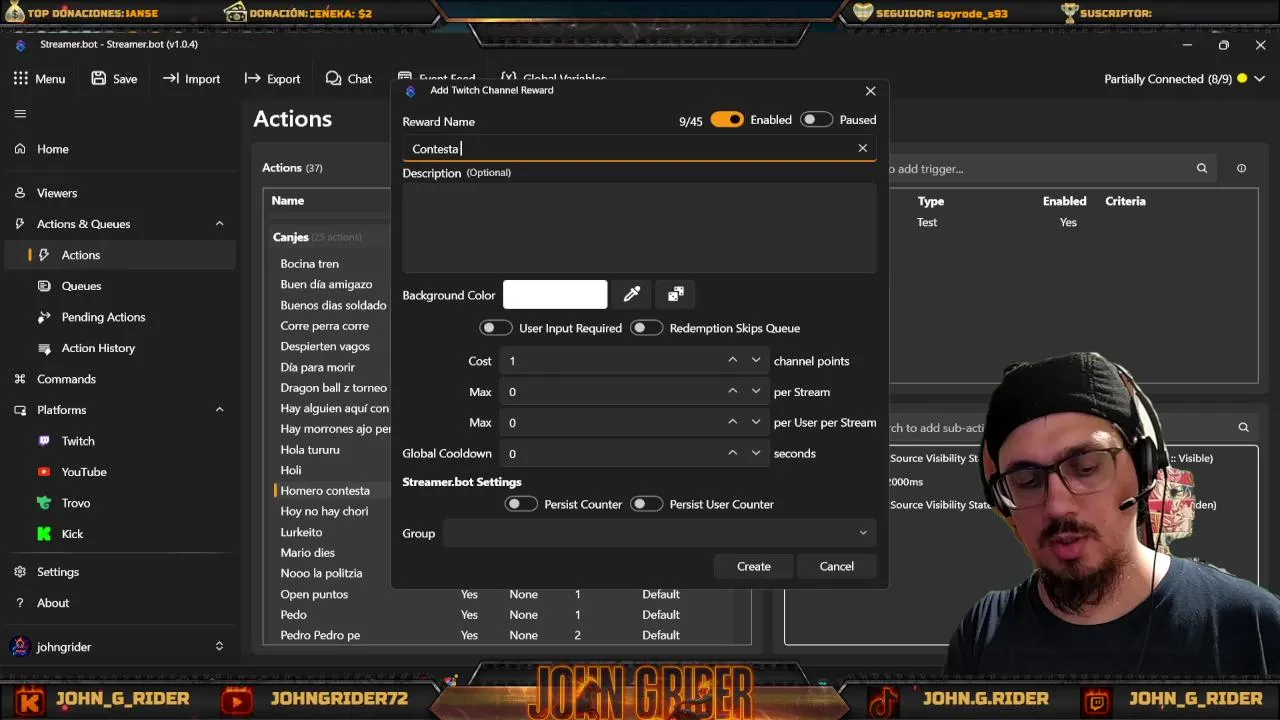1280x720 pixels.
Task: Click Import in the toolbar
Action: pyautogui.click(x=191, y=78)
